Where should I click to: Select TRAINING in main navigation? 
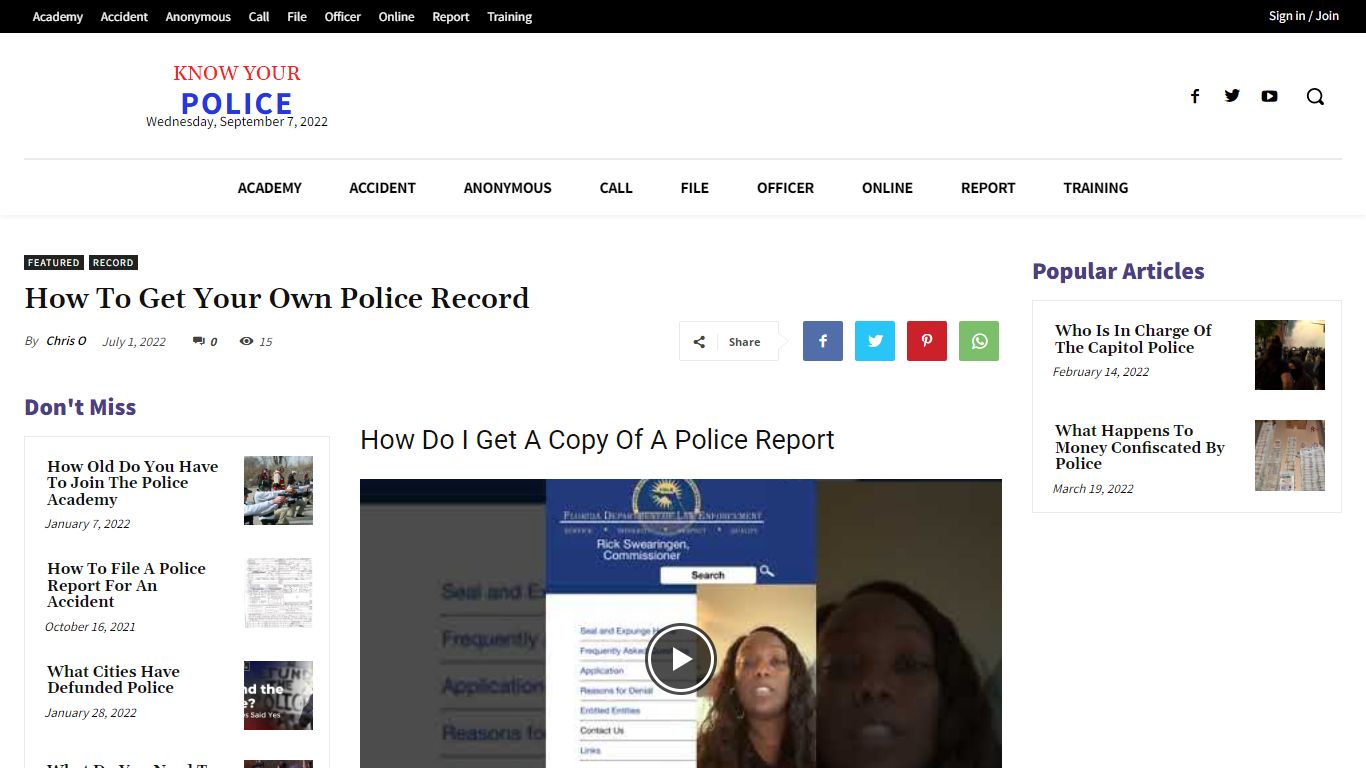pyautogui.click(x=1096, y=188)
